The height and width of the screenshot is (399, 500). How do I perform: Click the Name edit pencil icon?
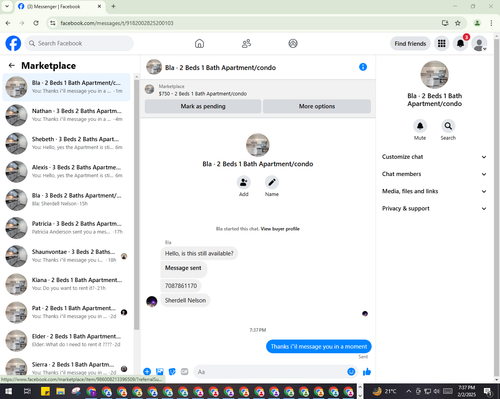(x=272, y=182)
